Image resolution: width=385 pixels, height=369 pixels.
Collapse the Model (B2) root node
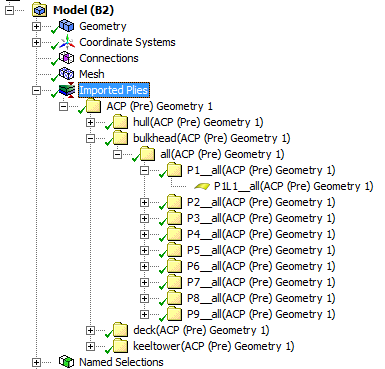pos(10,10)
